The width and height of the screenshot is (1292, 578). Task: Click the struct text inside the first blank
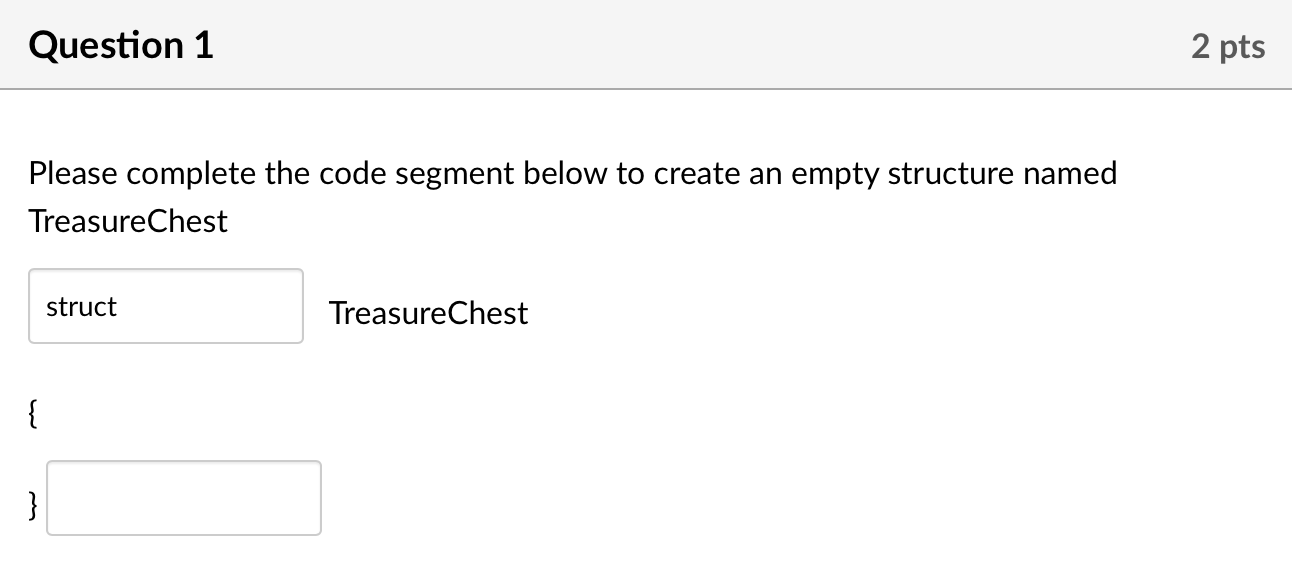pos(80,307)
